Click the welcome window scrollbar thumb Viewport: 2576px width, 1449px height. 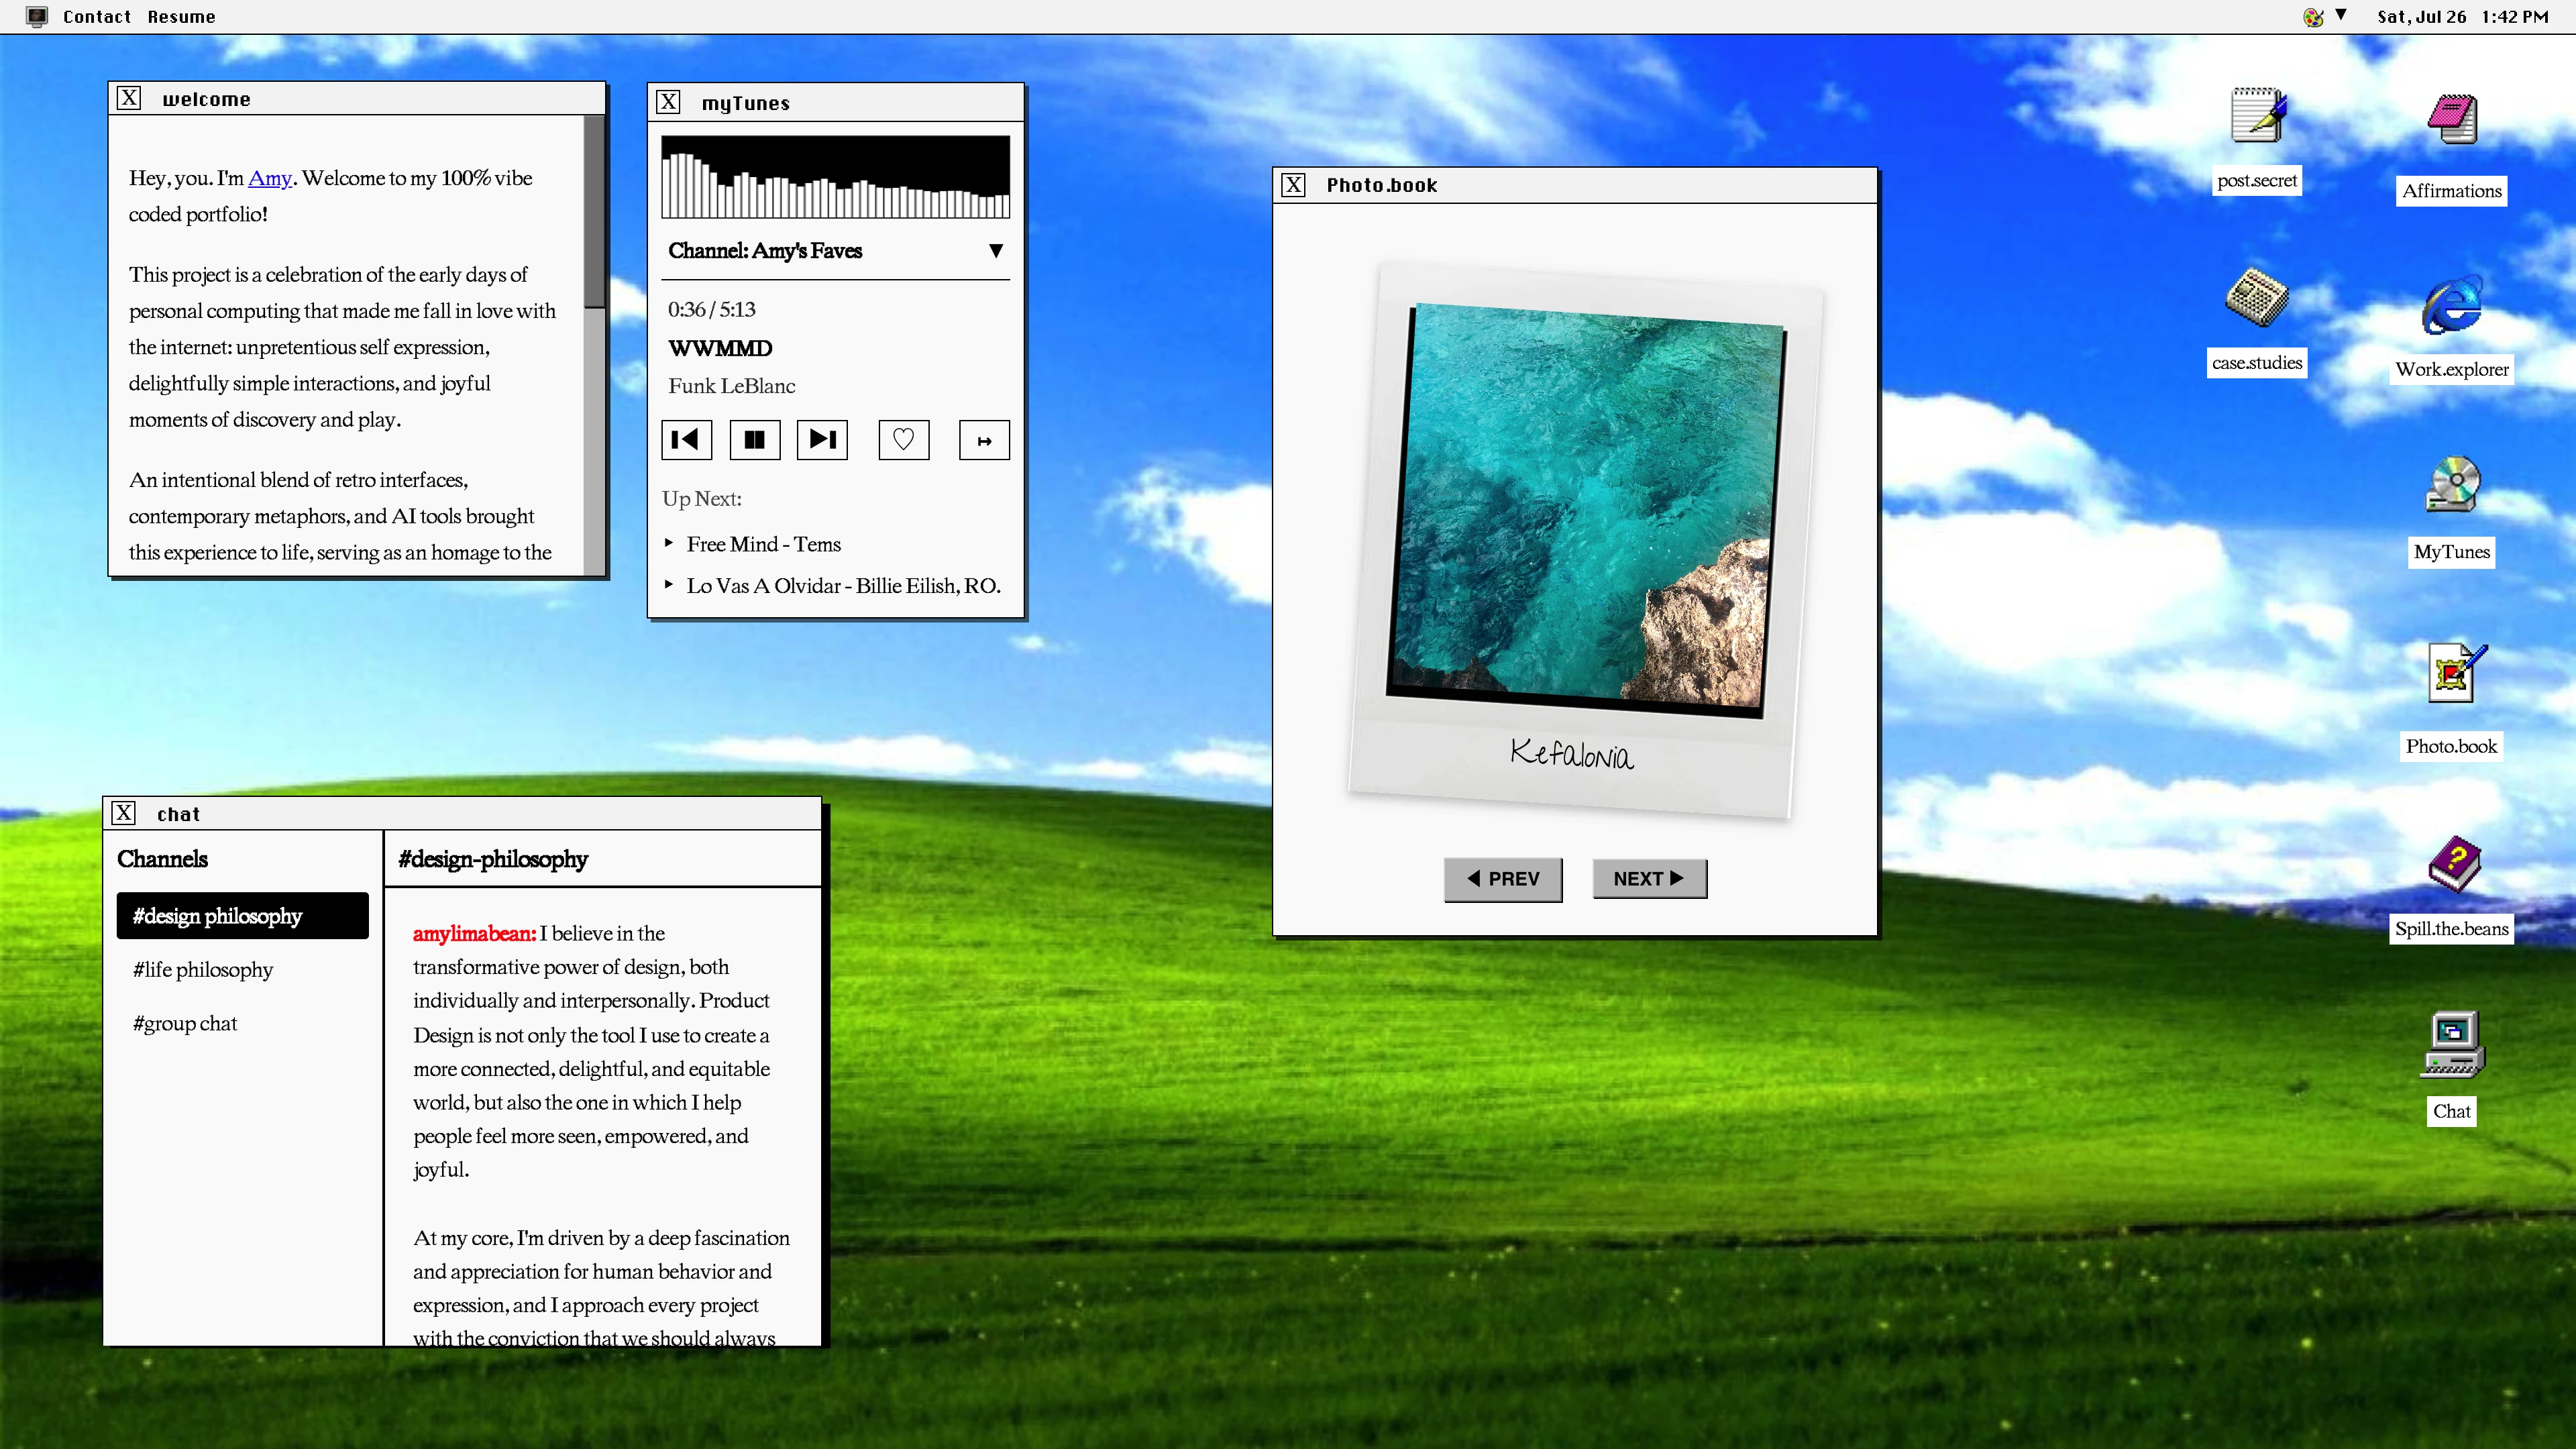tap(594, 212)
